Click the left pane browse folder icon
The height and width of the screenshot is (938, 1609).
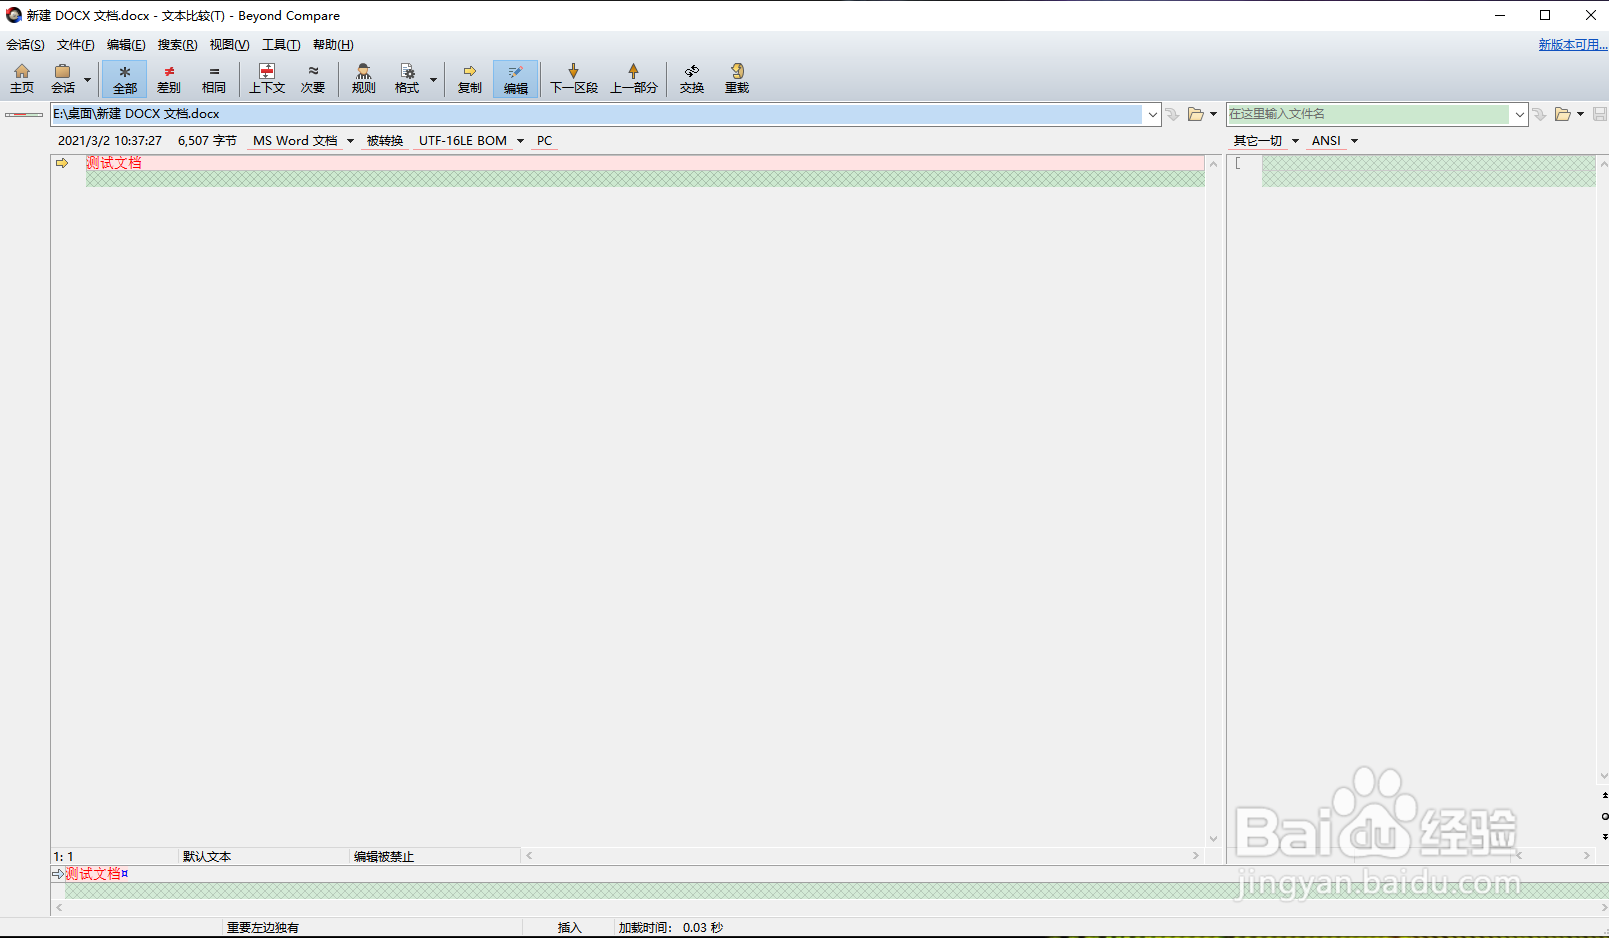click(1195, 114)
